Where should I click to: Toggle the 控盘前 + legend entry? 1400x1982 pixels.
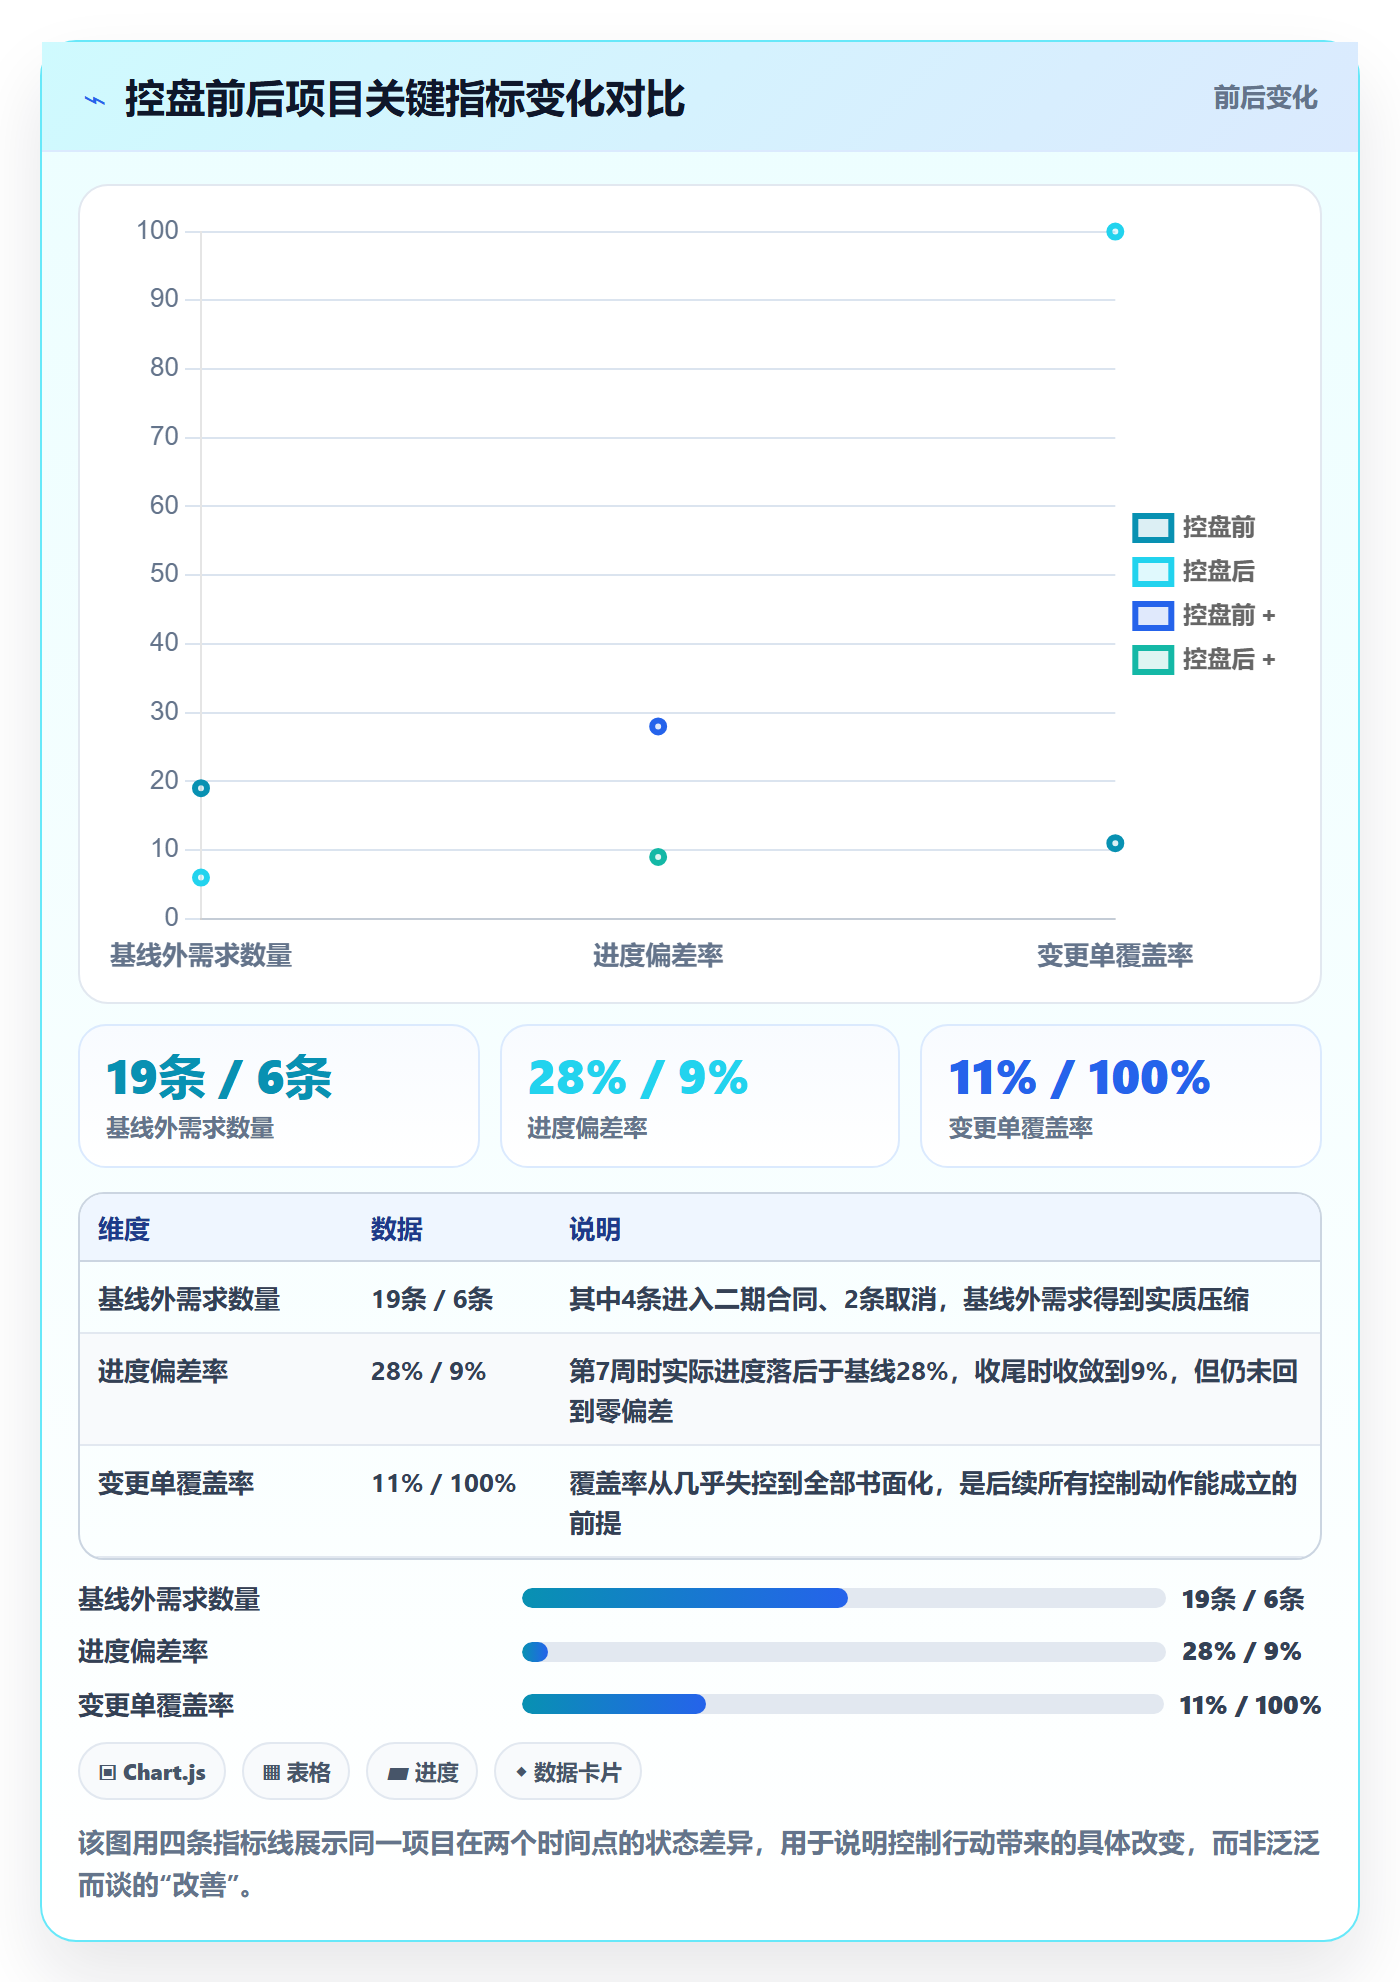[x=1204, y=615]
